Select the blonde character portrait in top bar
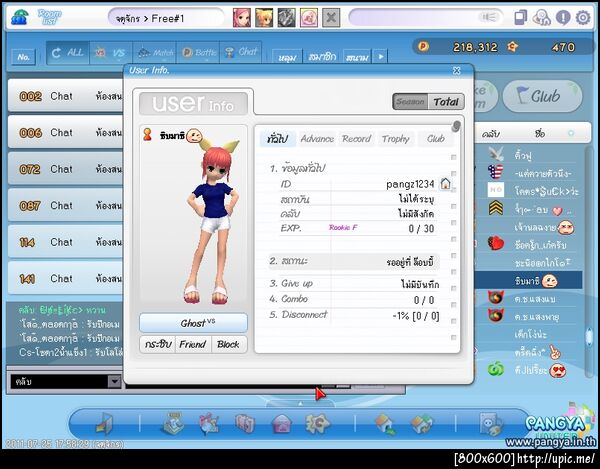This screenshot has width=600, height=469. (x=264, y=18)
